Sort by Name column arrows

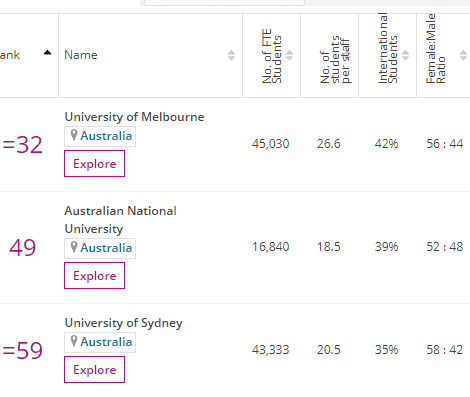click(x=231, y=55)
